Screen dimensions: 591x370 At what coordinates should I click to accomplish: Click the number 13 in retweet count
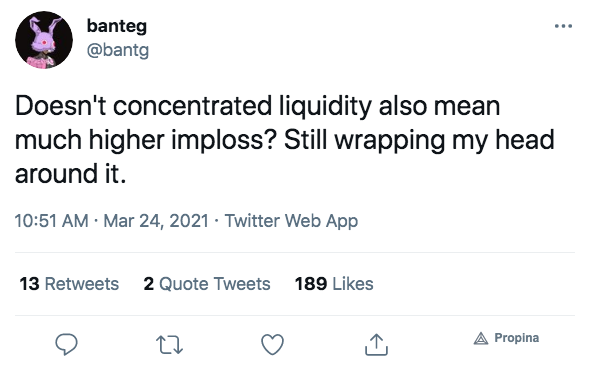tap(29, 284)
